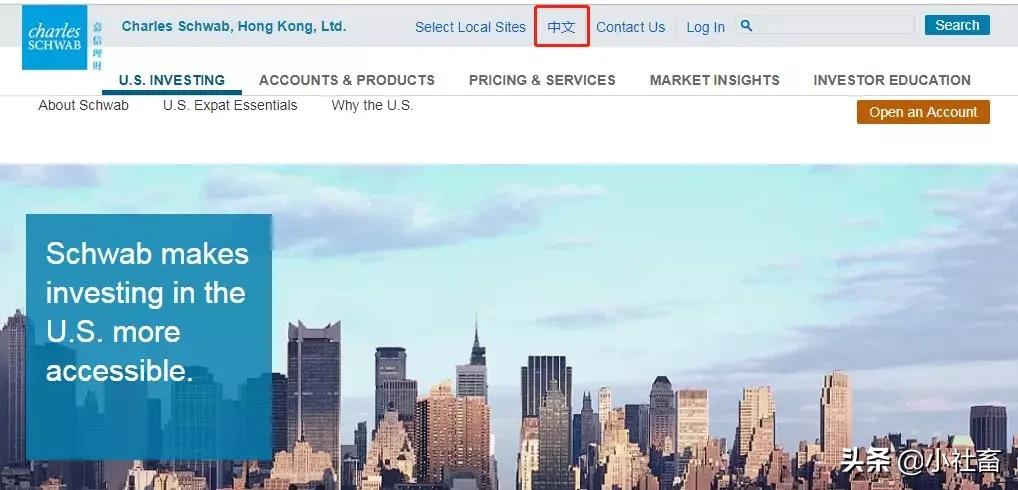The height and width of the screenshot is (490, 1018).
Task: Visit the Why the U.S. page
Action: (372, 105)
